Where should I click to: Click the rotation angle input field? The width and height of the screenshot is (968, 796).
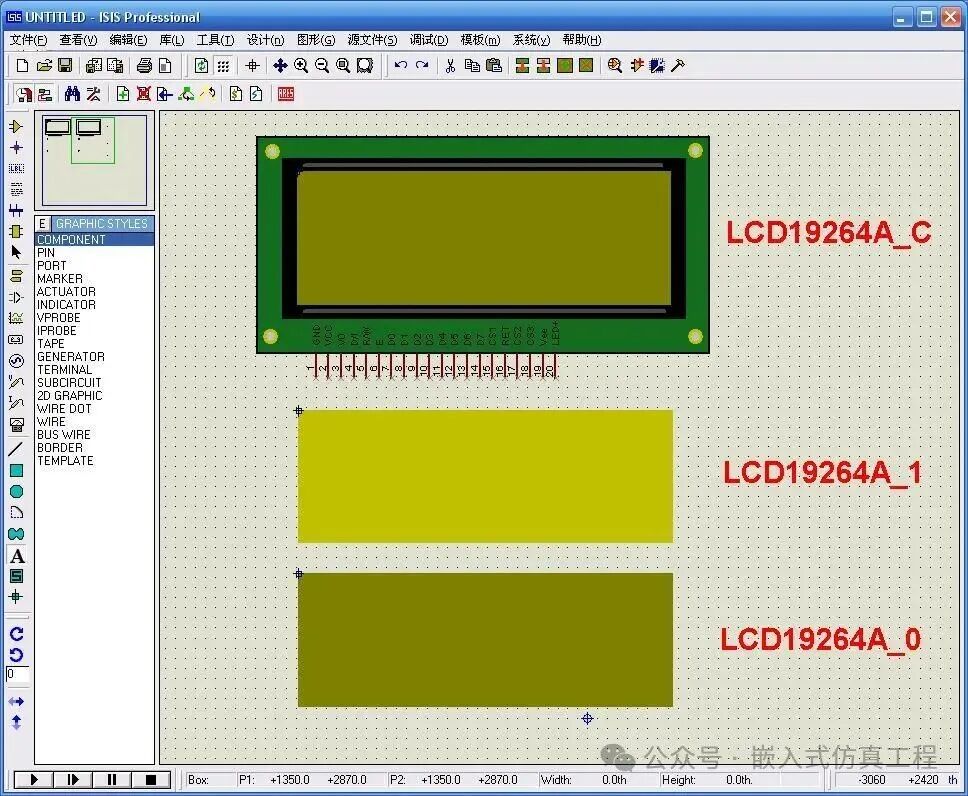(x=17, y=674)
